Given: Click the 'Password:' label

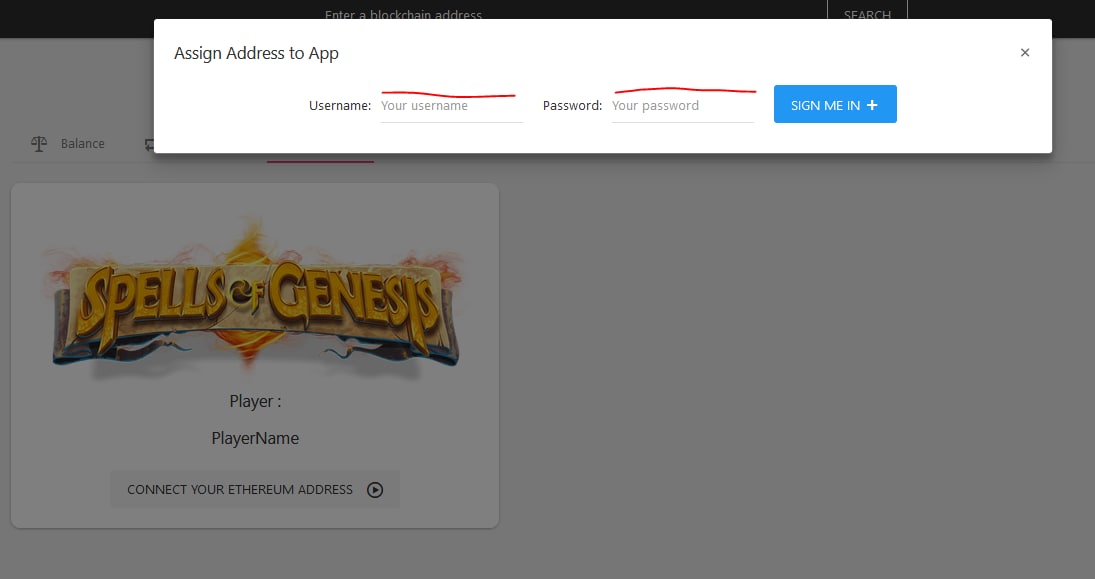Looking at the screenshot, I should 572,105.
